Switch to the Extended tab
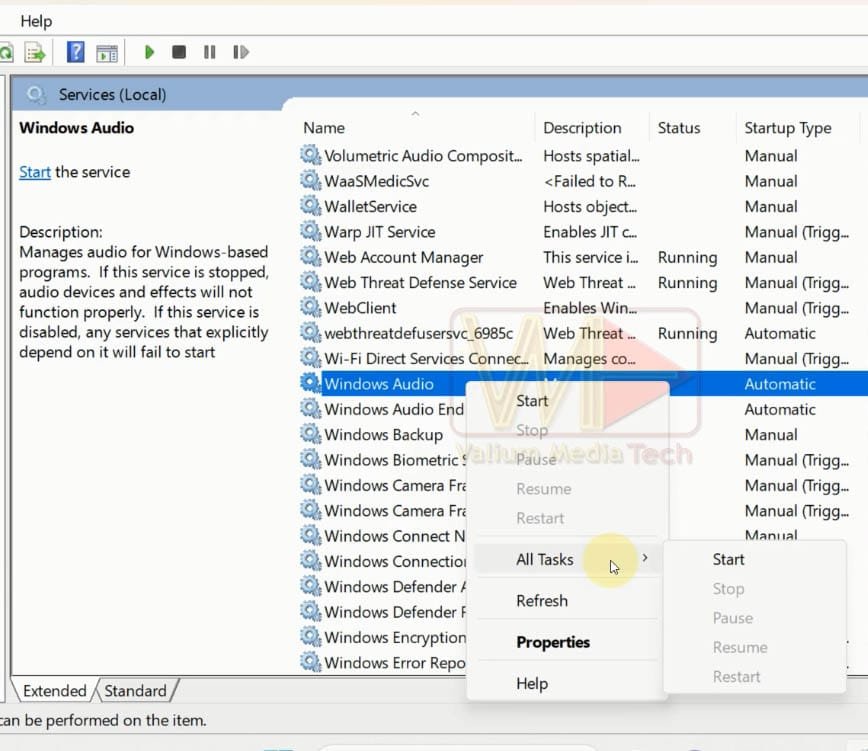 pos(55,691)
